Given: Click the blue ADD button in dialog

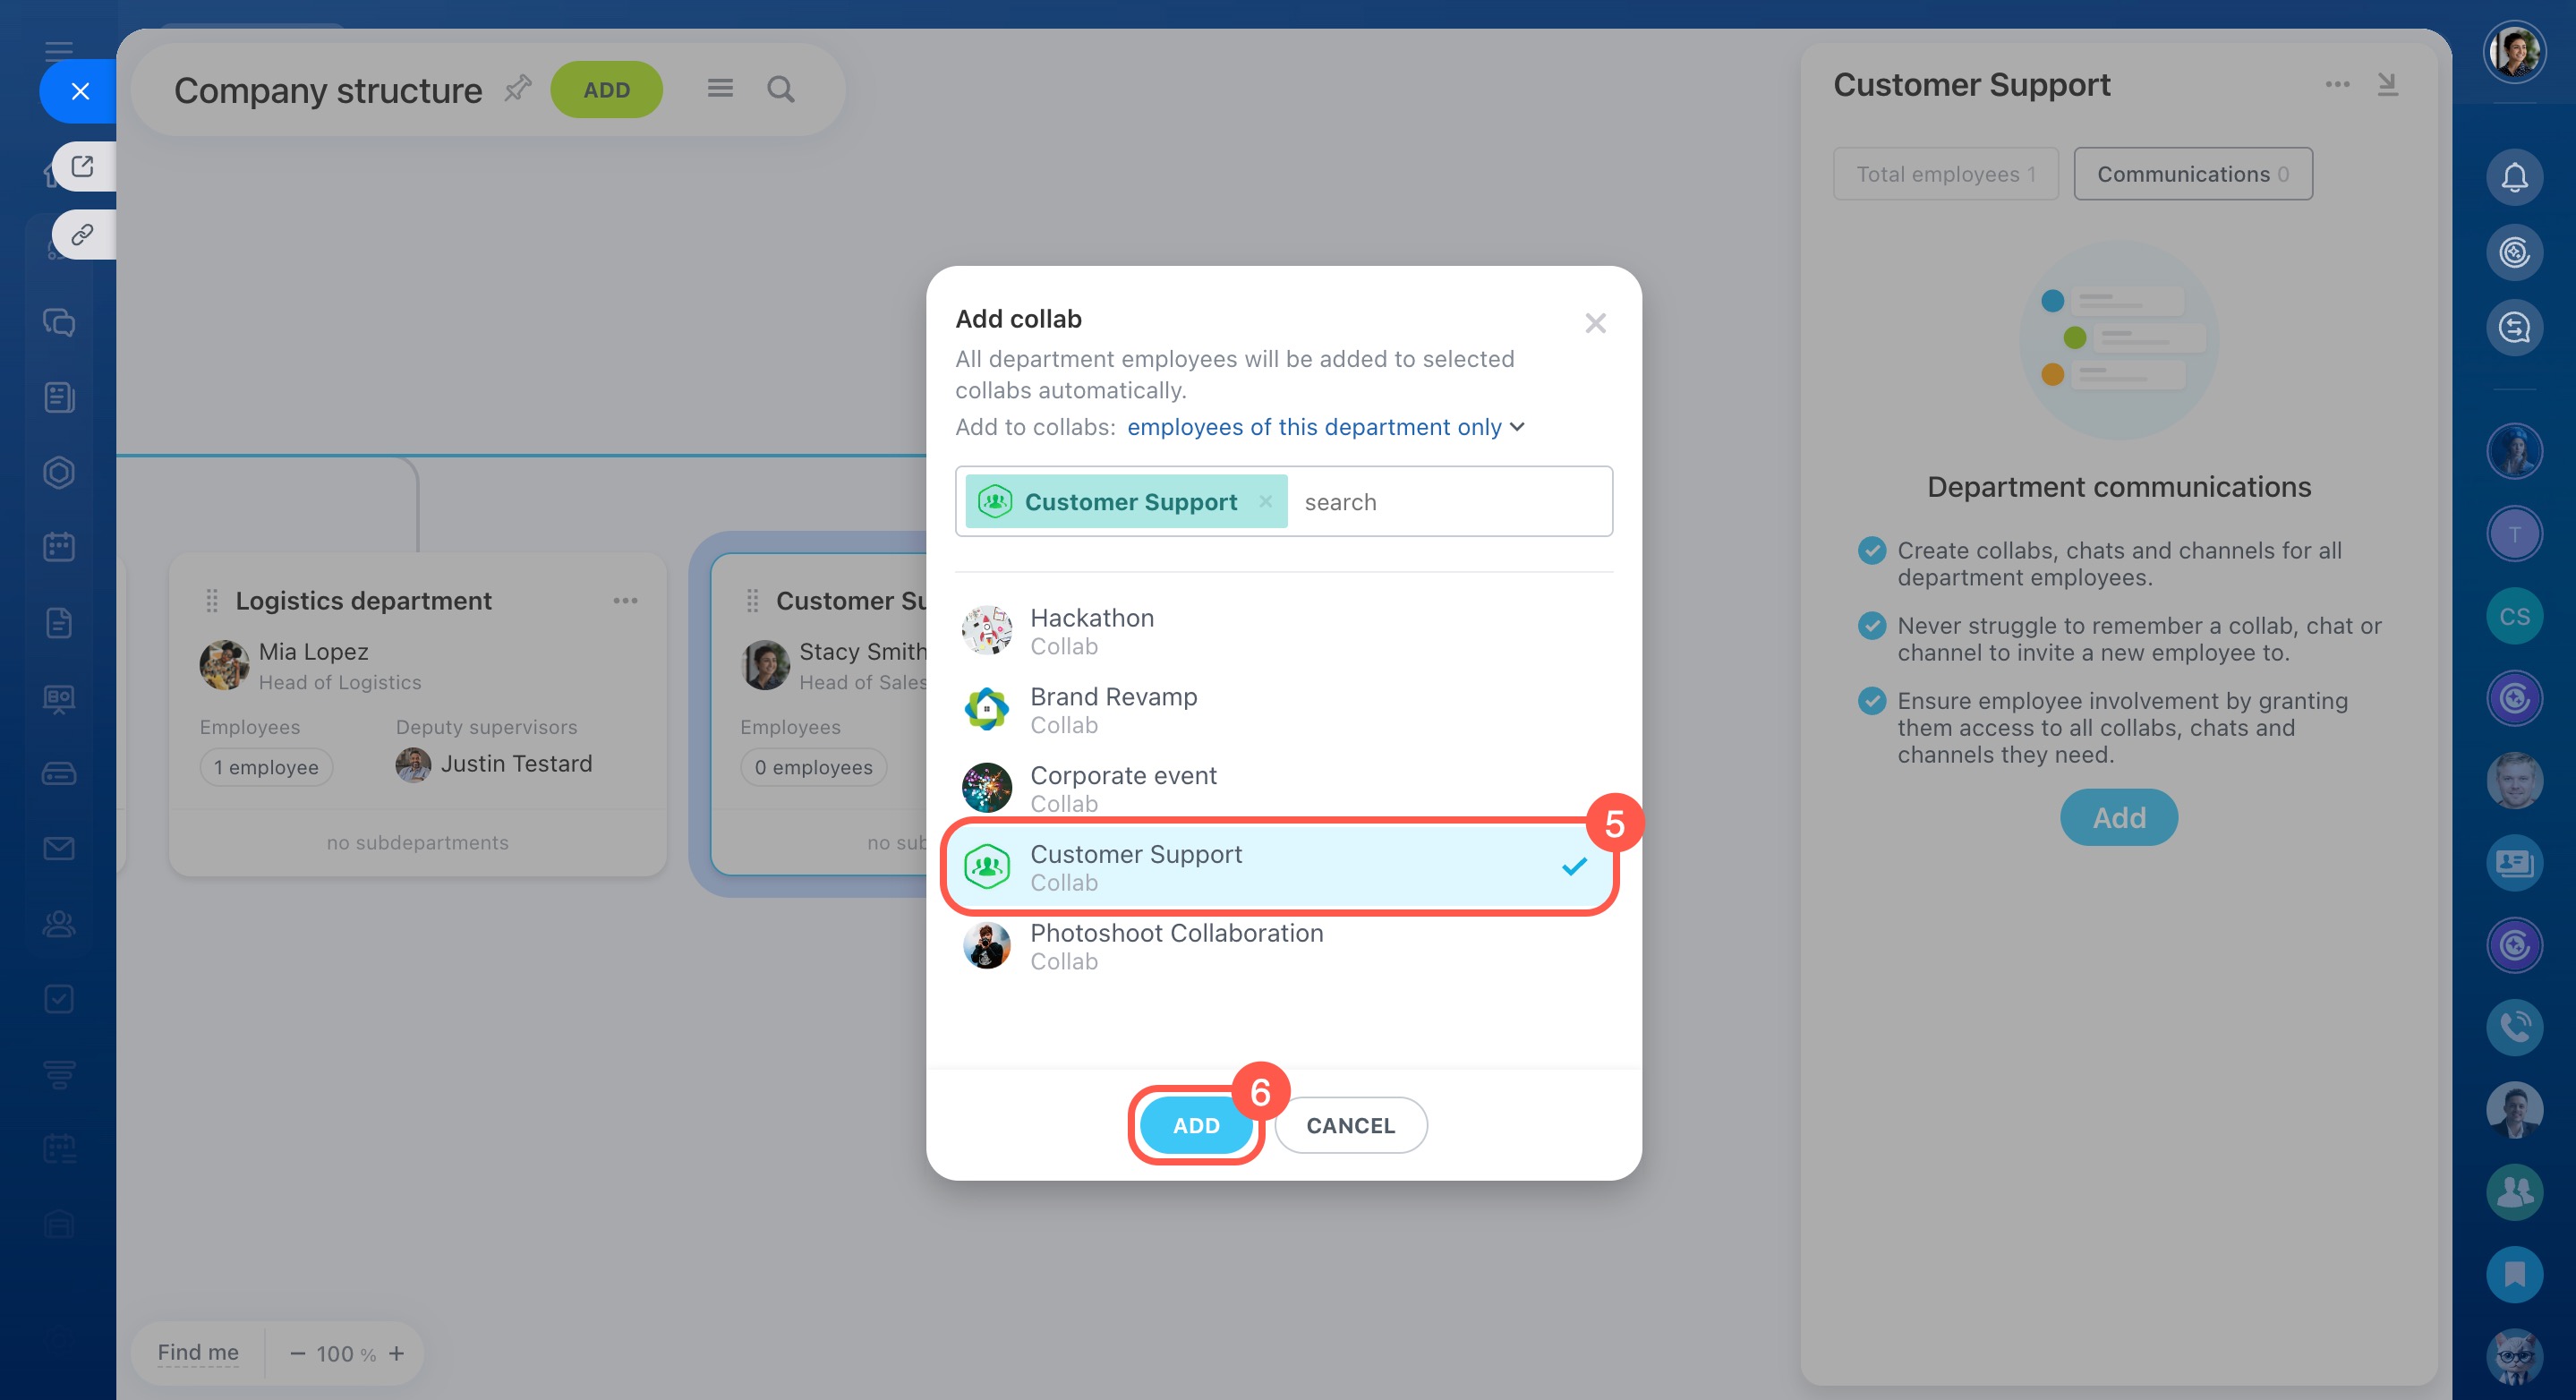Looking at the screenshot, I should point(1195,1125).
